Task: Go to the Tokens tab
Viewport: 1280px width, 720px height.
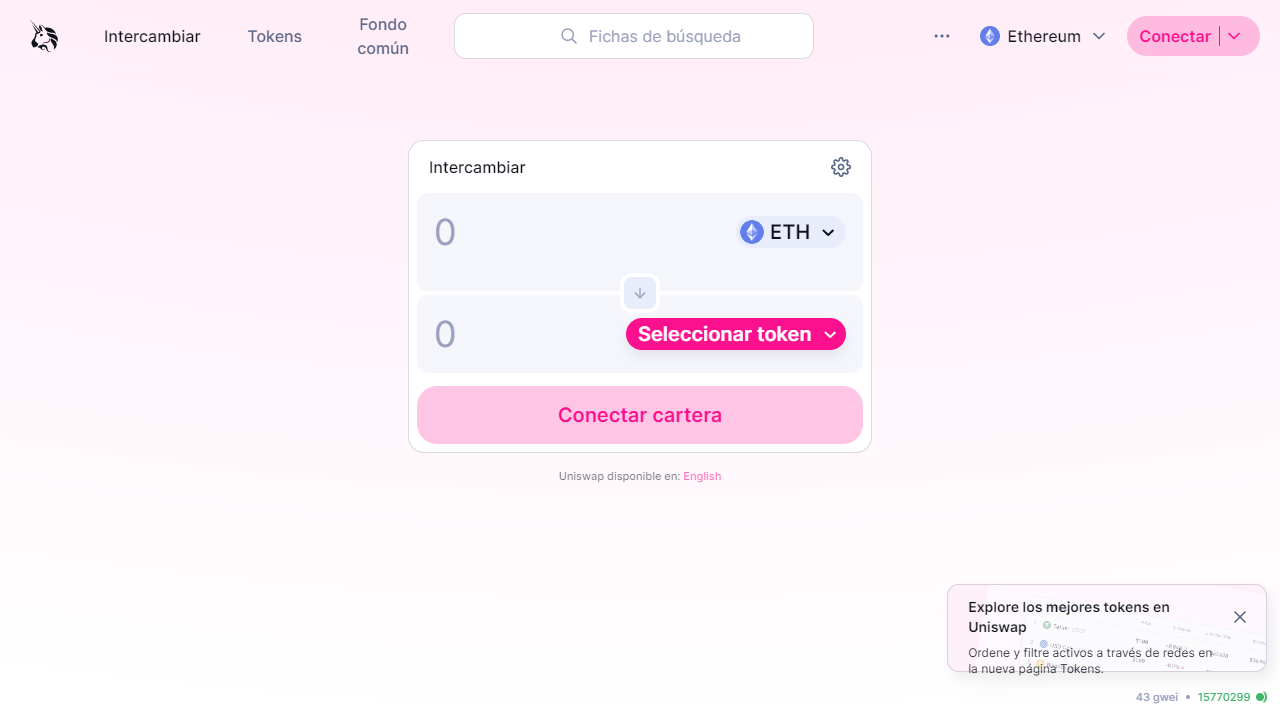Action: (x=275, y=36)
